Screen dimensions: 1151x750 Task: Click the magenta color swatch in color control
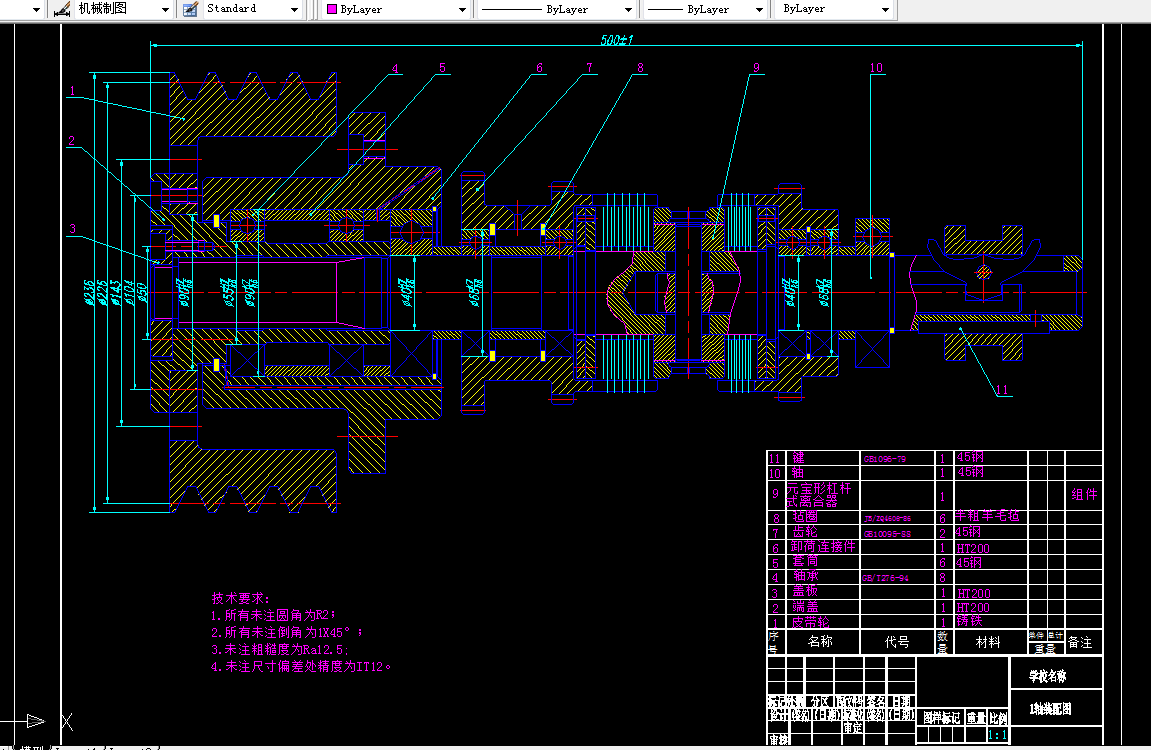pos(332,10)
